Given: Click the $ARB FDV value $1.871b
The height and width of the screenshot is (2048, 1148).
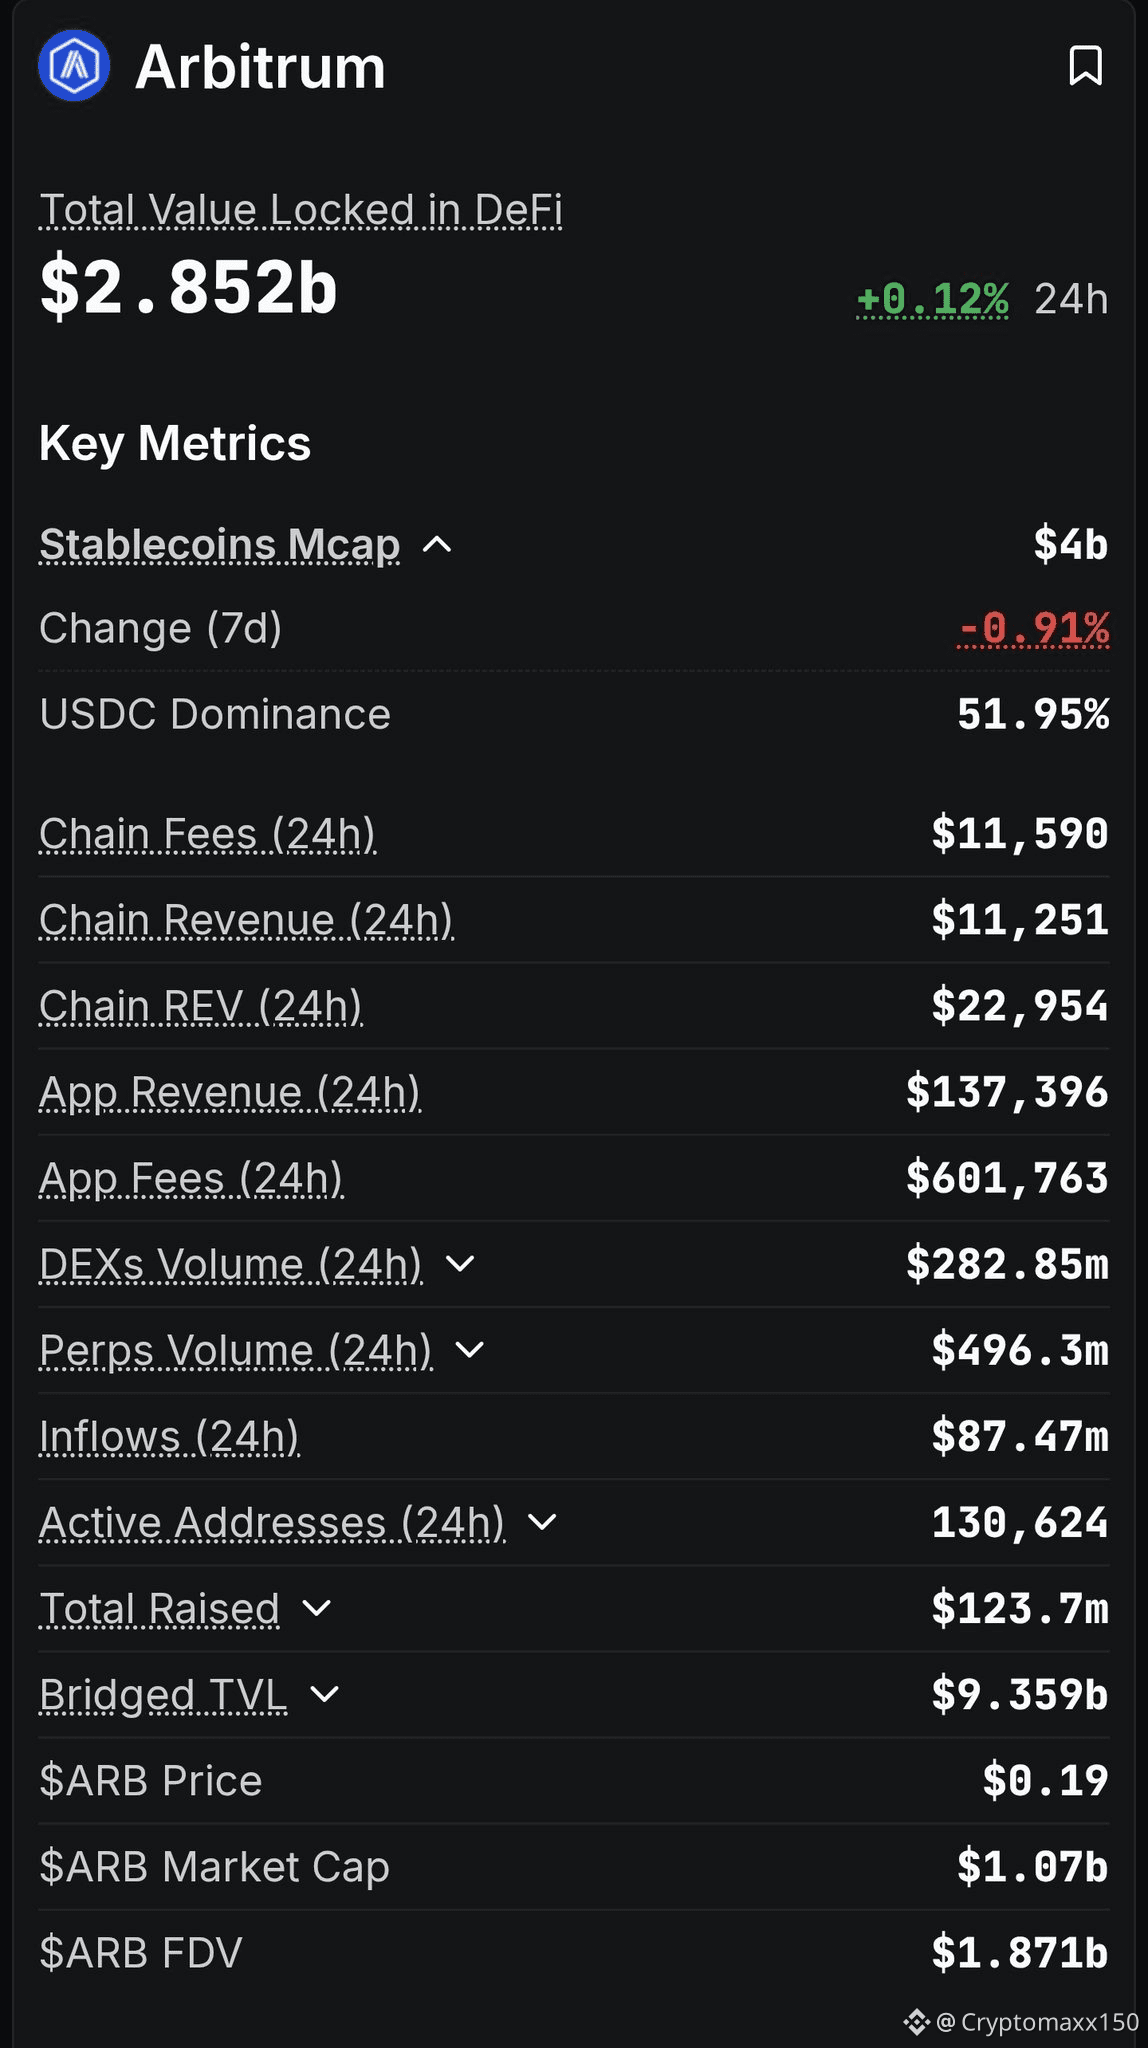Looking at the screenshot, I should [1020, 1952].
